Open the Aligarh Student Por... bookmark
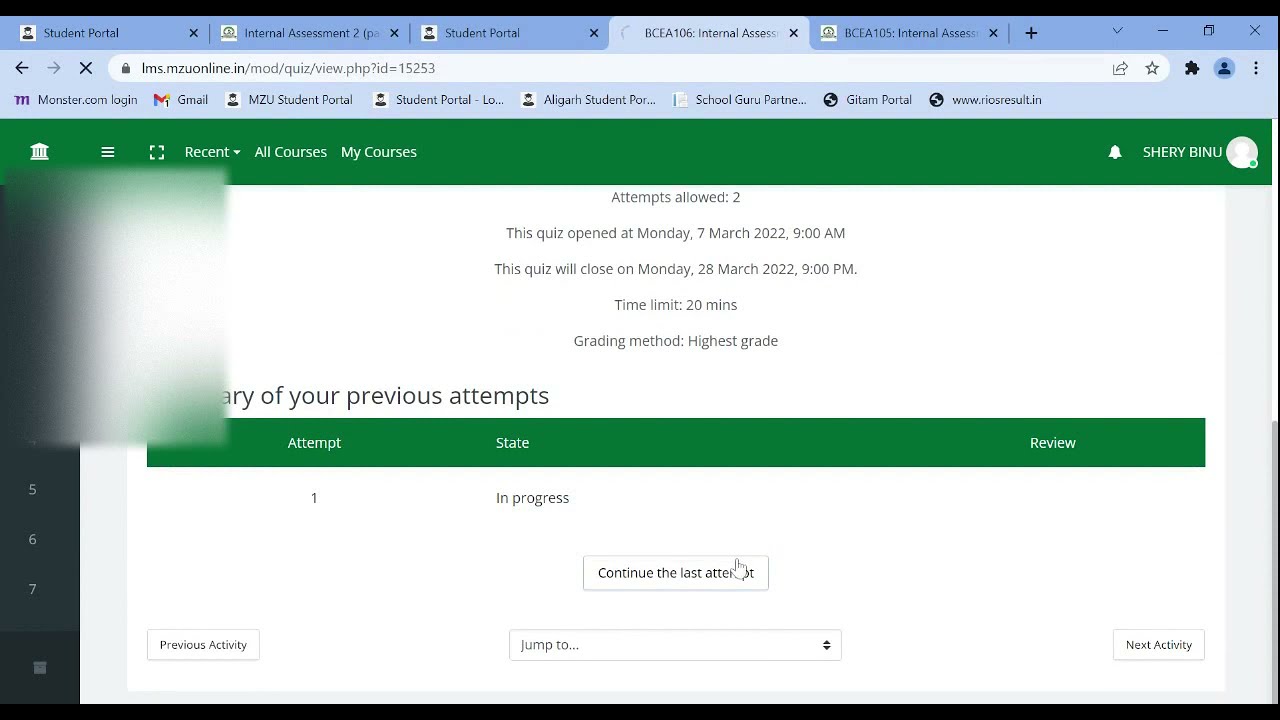The image size is (1280, 720). 589,100
